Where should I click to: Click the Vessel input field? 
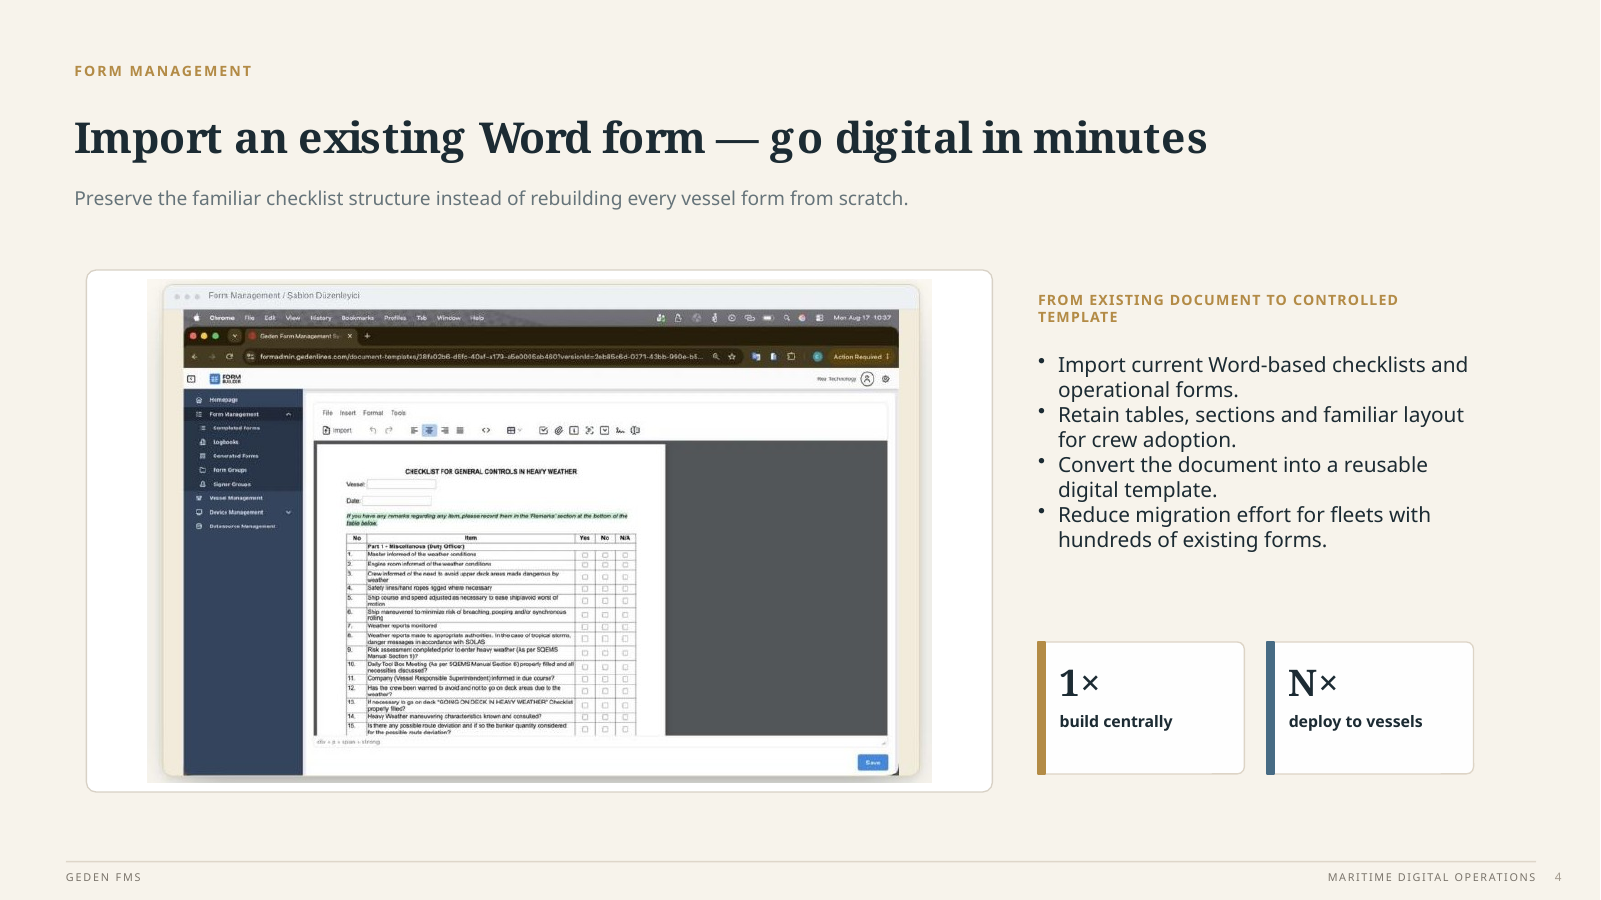[x=401, y=484]
